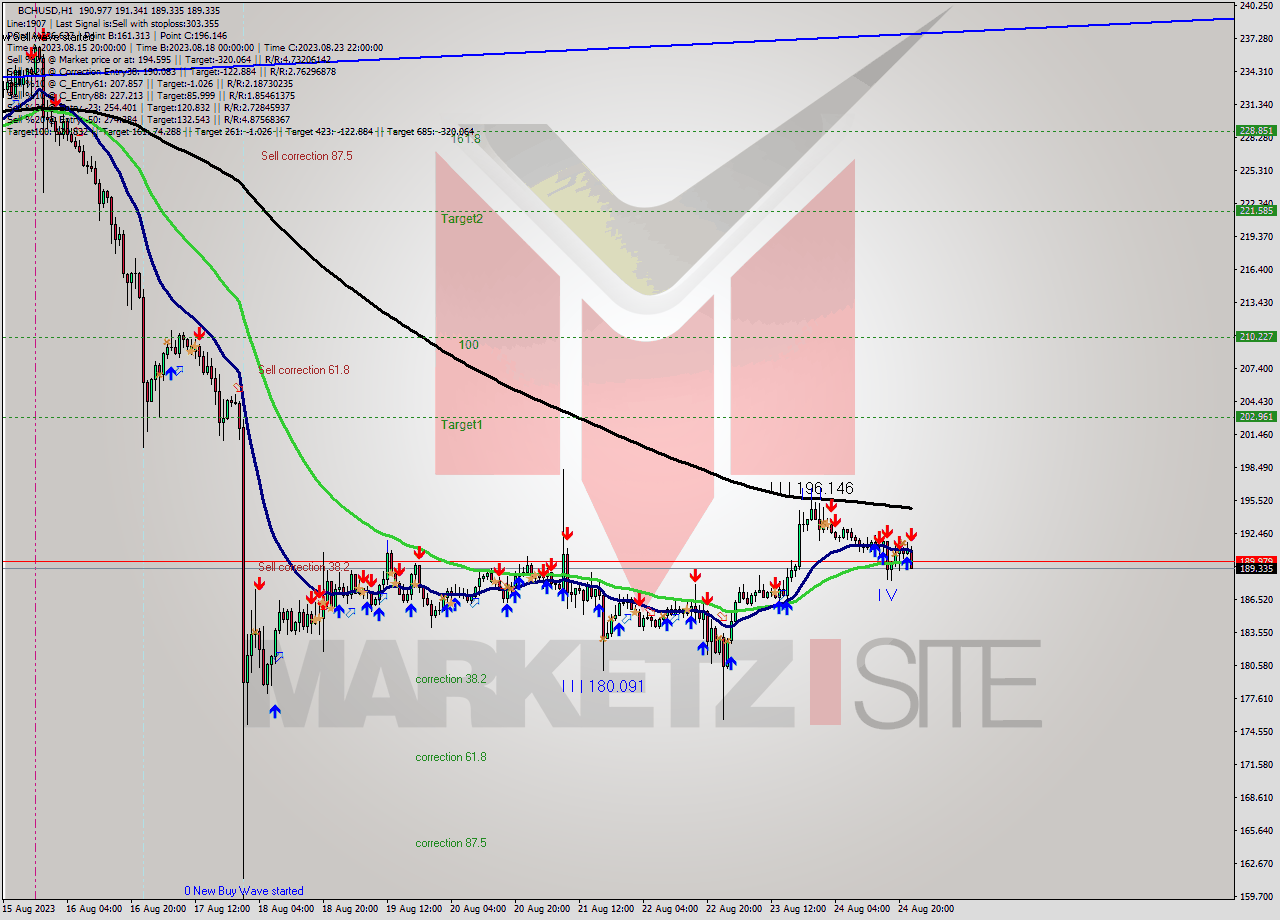Click the 240.250 price axis value
The height and width of the screenshot is (920, 1280).
[x=1256, y=6]
